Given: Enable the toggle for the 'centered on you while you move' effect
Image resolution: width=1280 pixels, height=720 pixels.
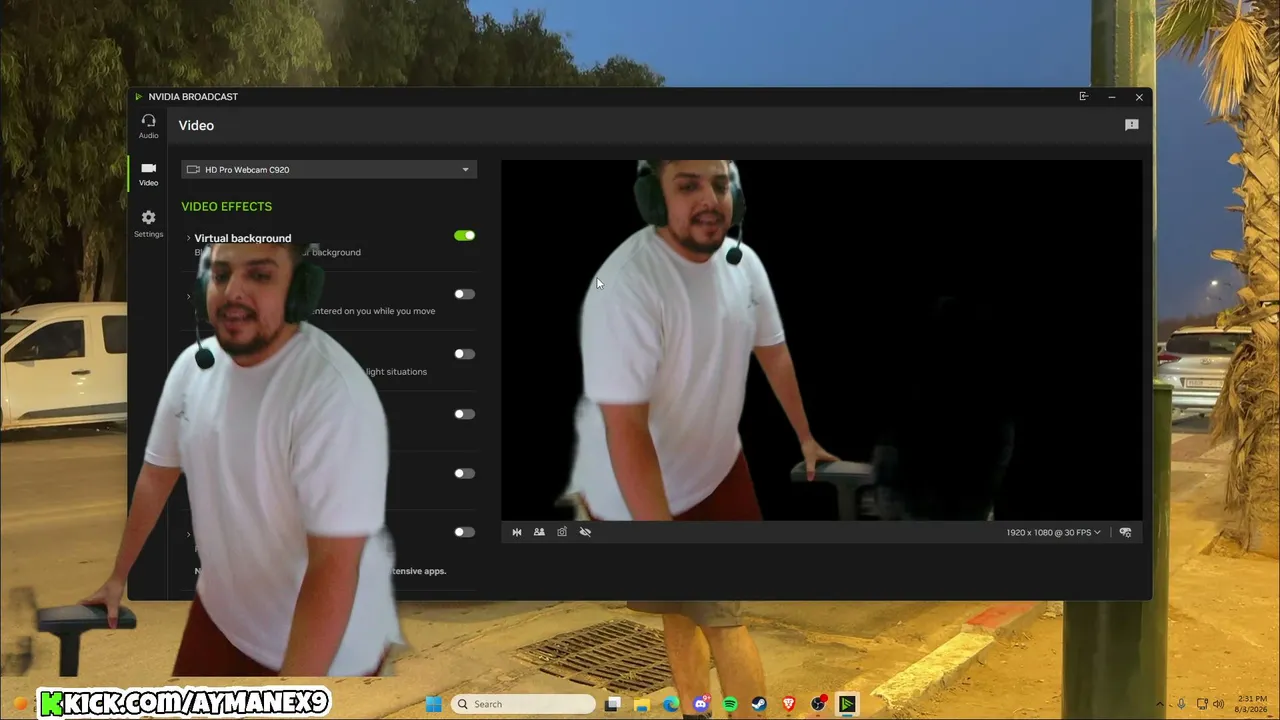Looking at the screenshot, I should pyautogui.click(x=464, y=294).
